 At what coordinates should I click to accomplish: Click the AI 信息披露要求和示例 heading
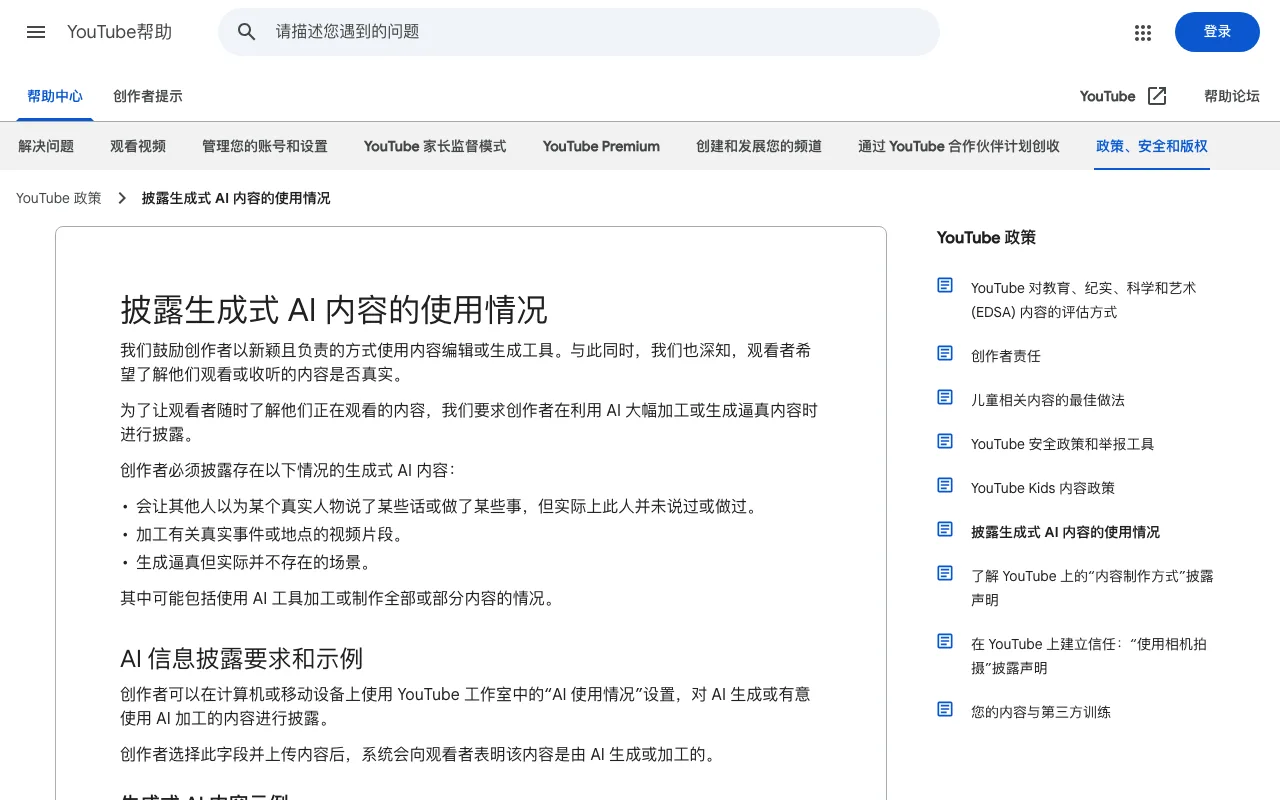[x=241, y=658]
